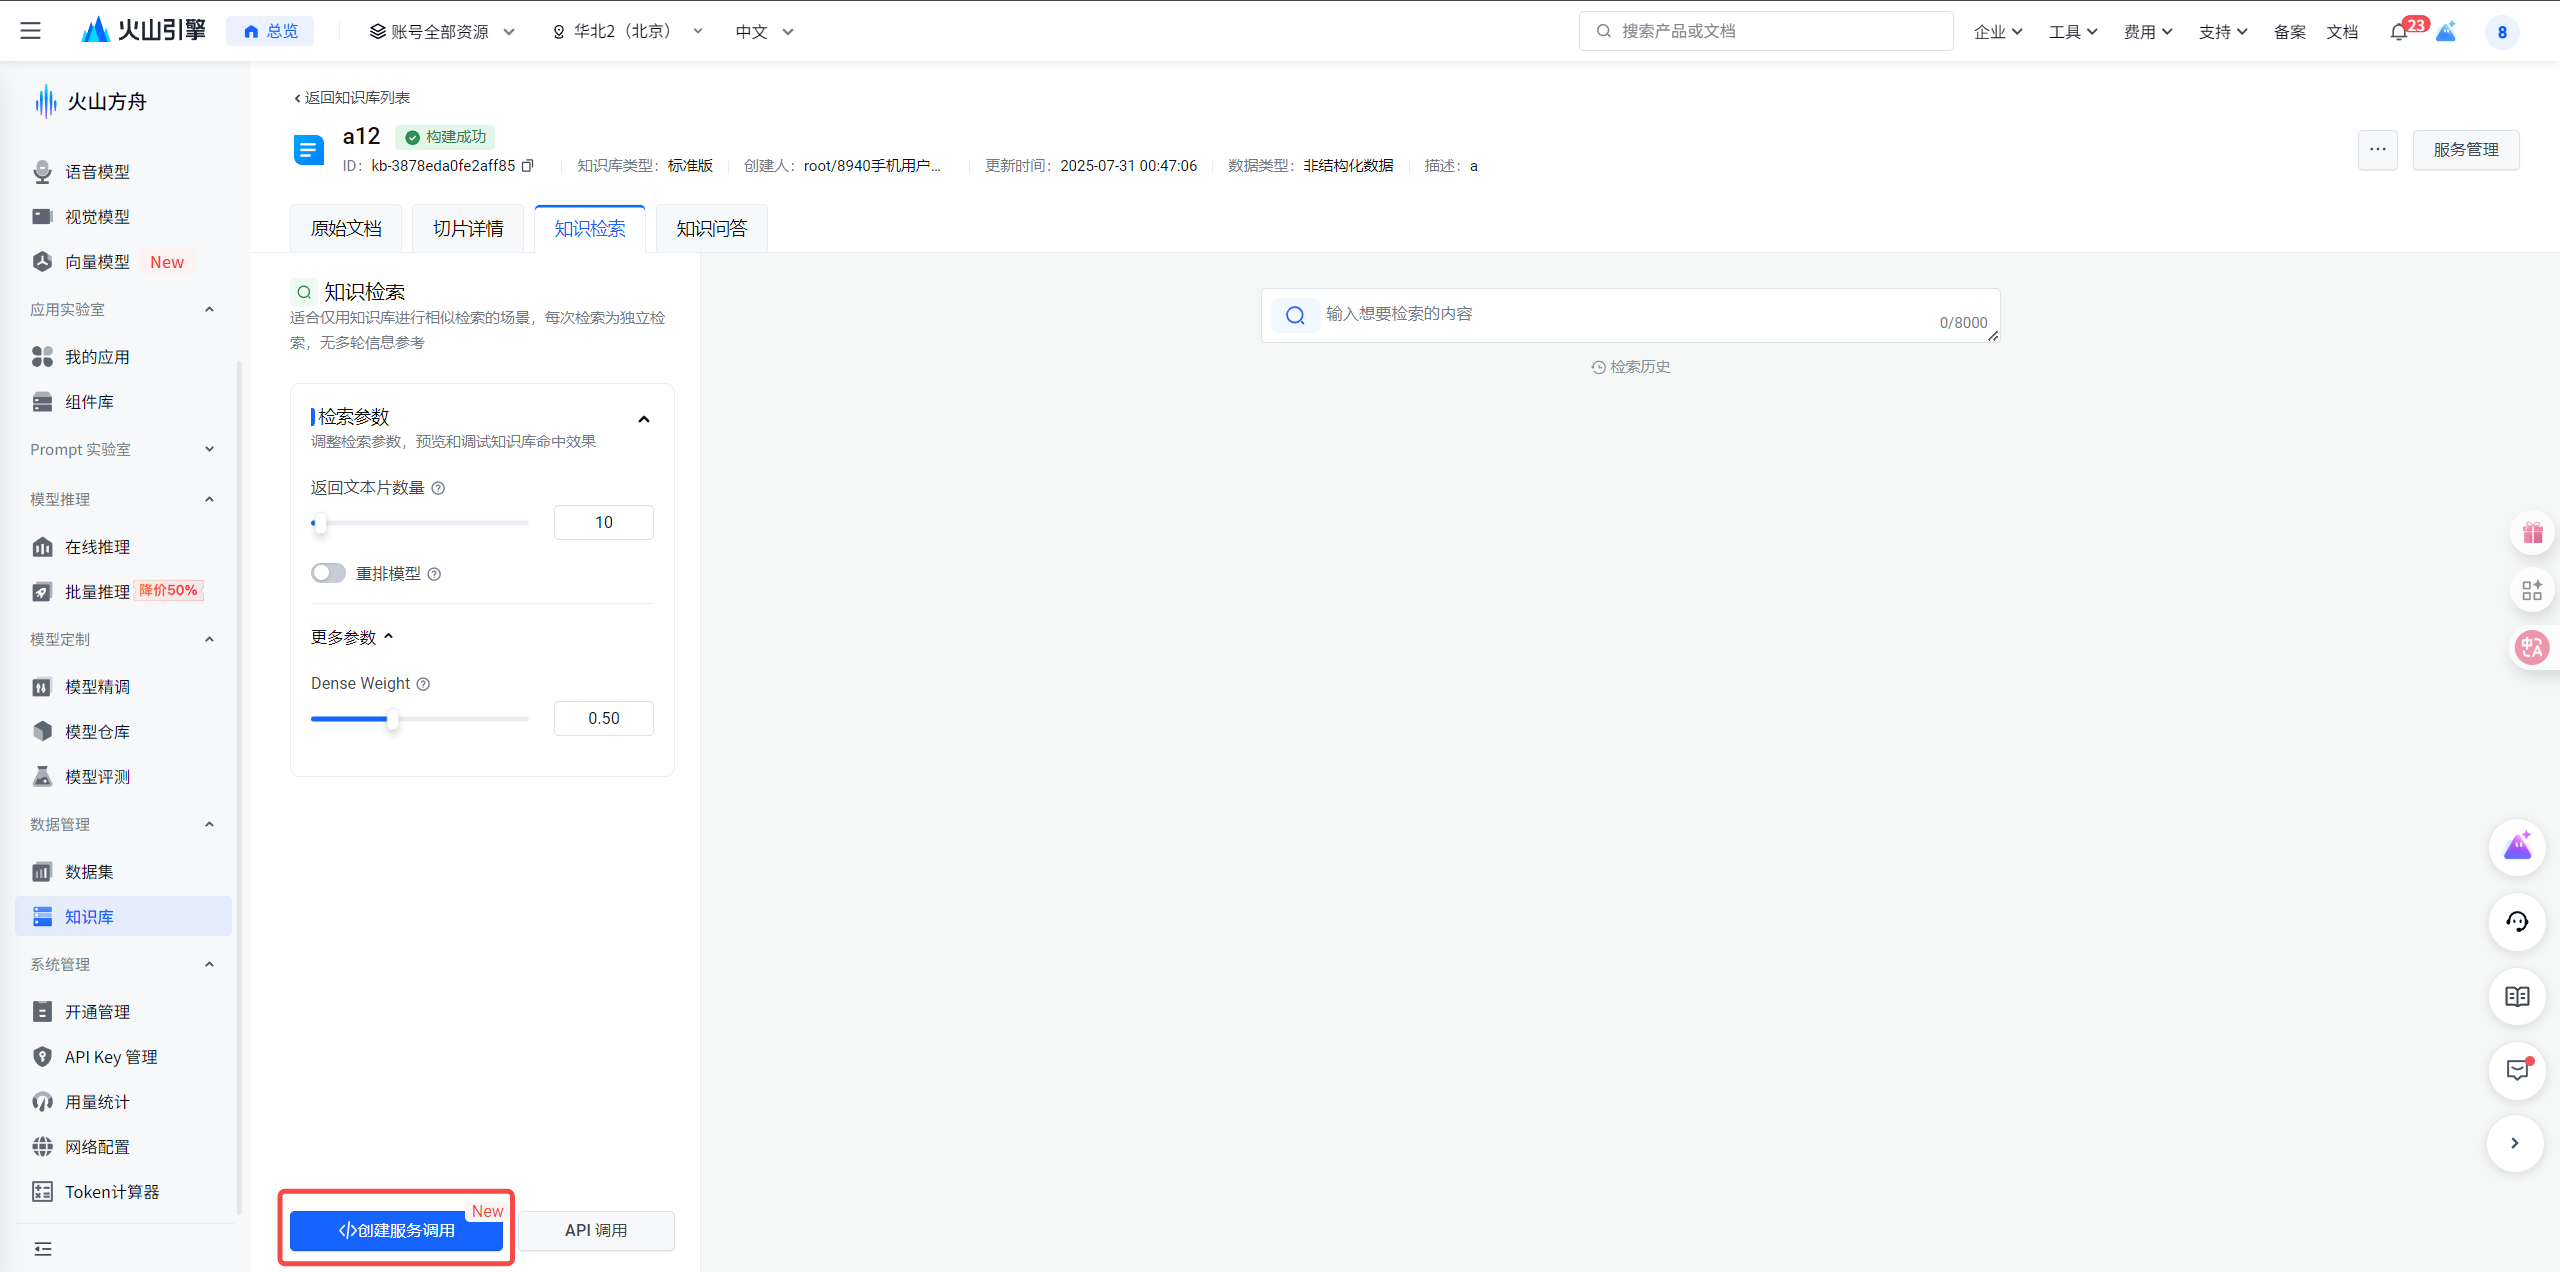
Task: Select the 知识检索 tab
Action: (590, 229)
